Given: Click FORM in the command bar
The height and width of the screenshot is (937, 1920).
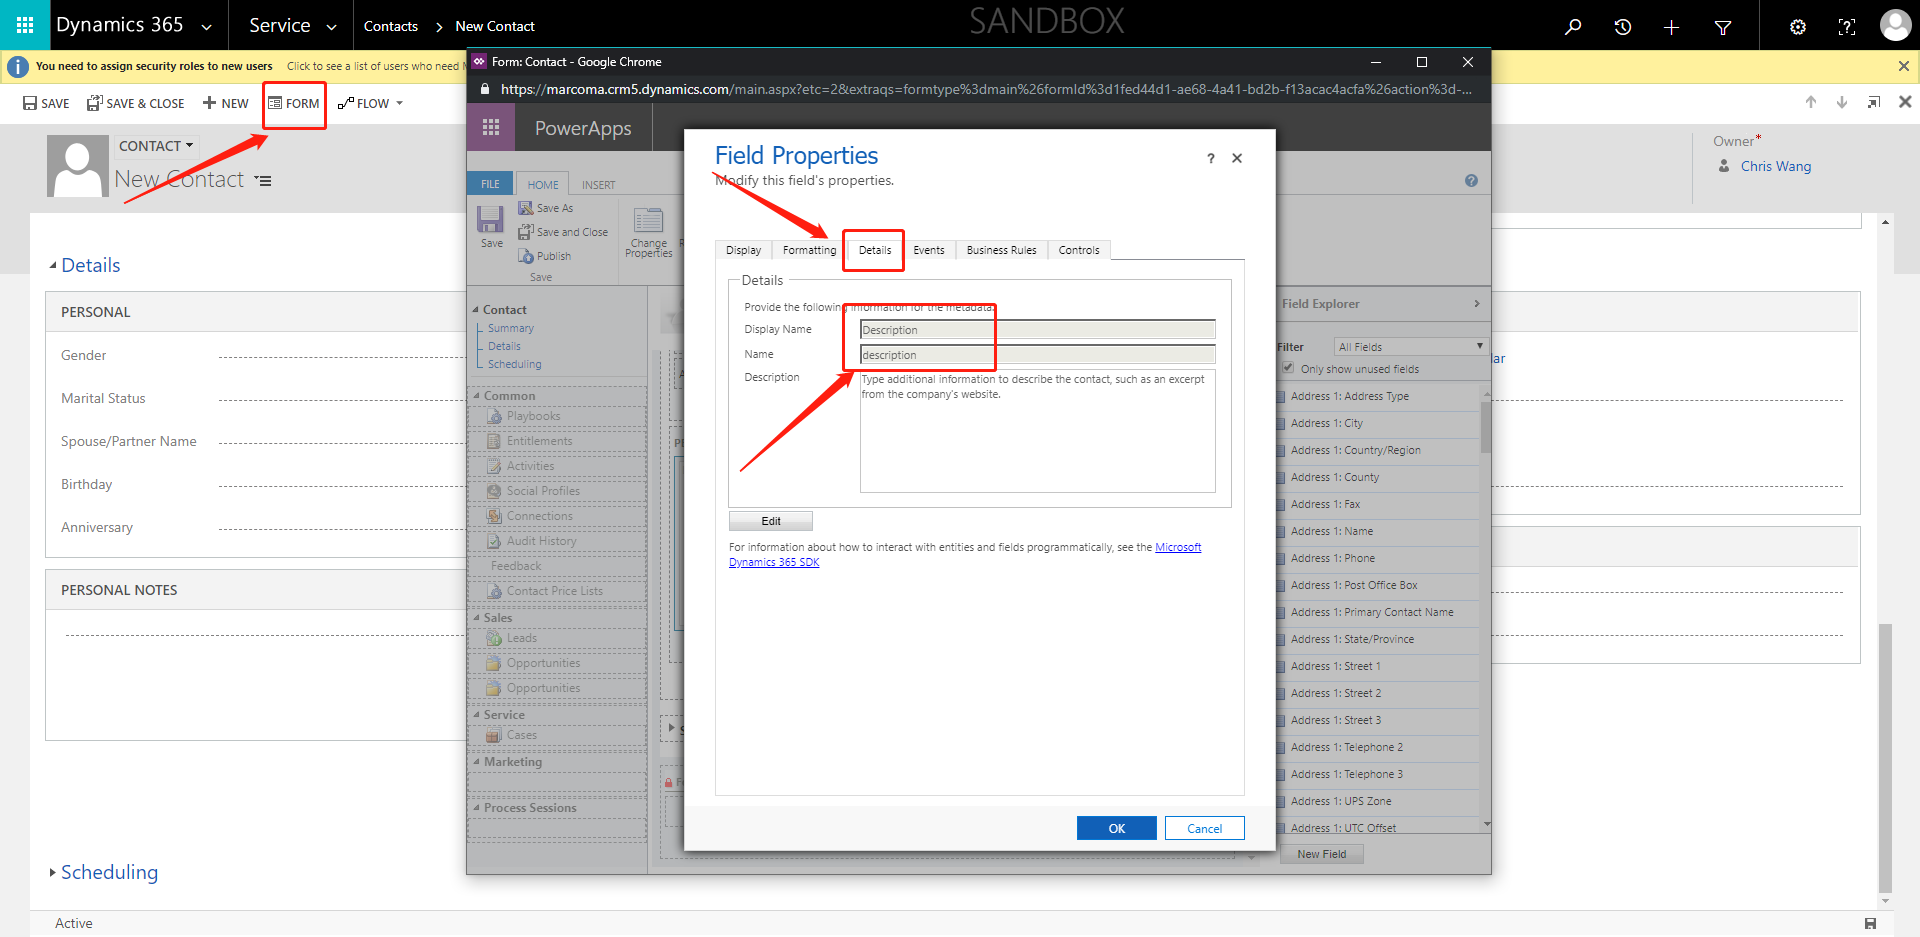Looking at the screenshot, I should pyautogui.click(x=294, y=103).
